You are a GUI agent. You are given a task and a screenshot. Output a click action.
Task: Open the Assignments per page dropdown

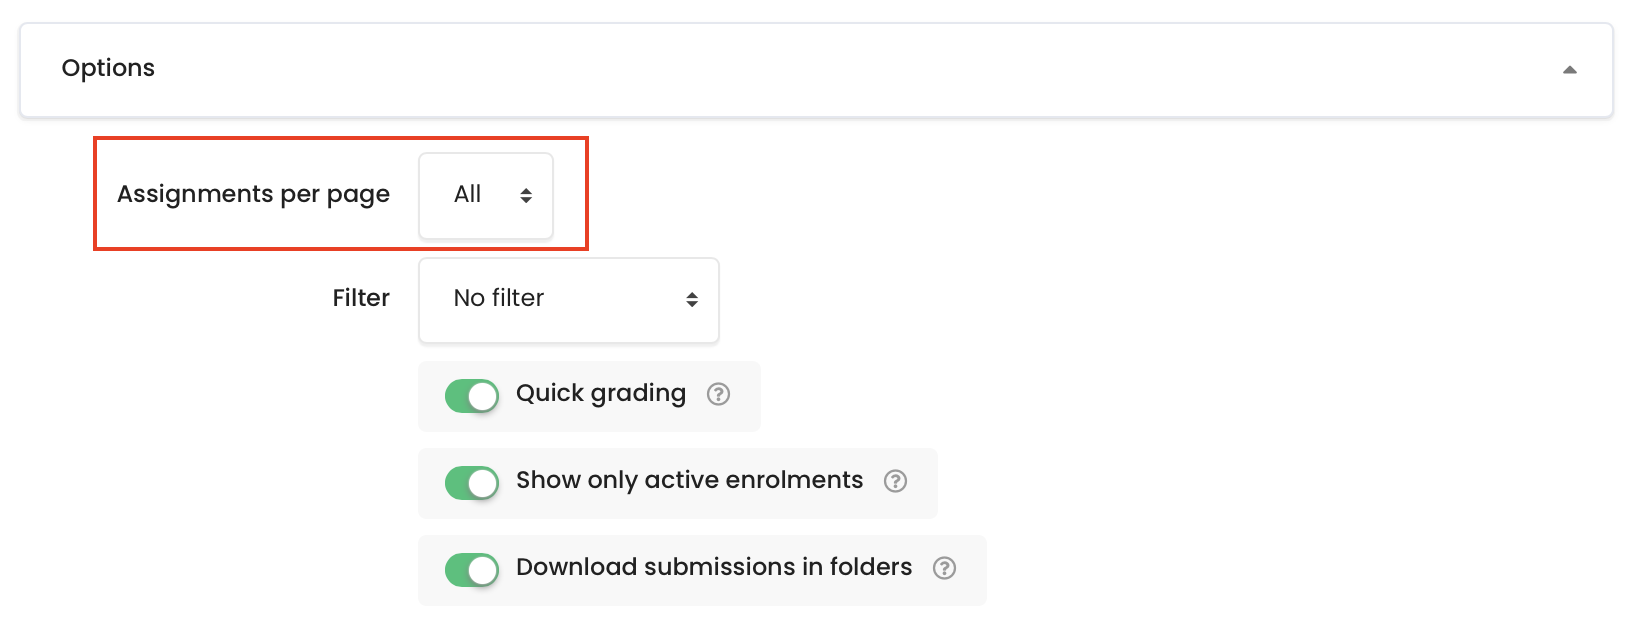pos(486,195)
